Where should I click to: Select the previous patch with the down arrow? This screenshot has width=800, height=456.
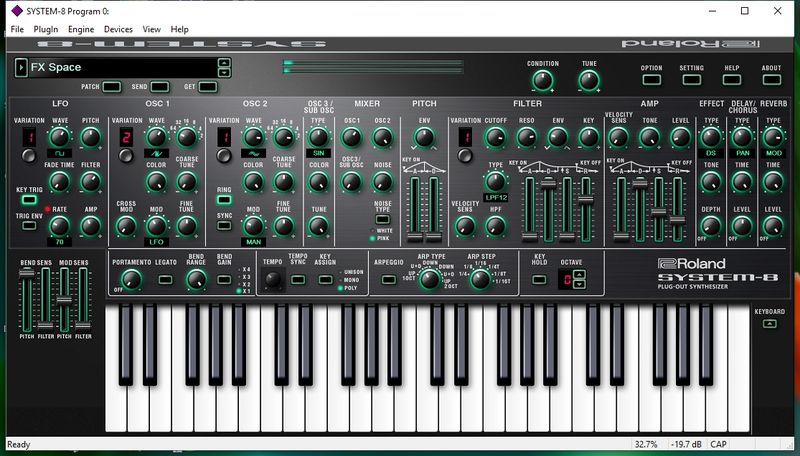click(224, 72)
